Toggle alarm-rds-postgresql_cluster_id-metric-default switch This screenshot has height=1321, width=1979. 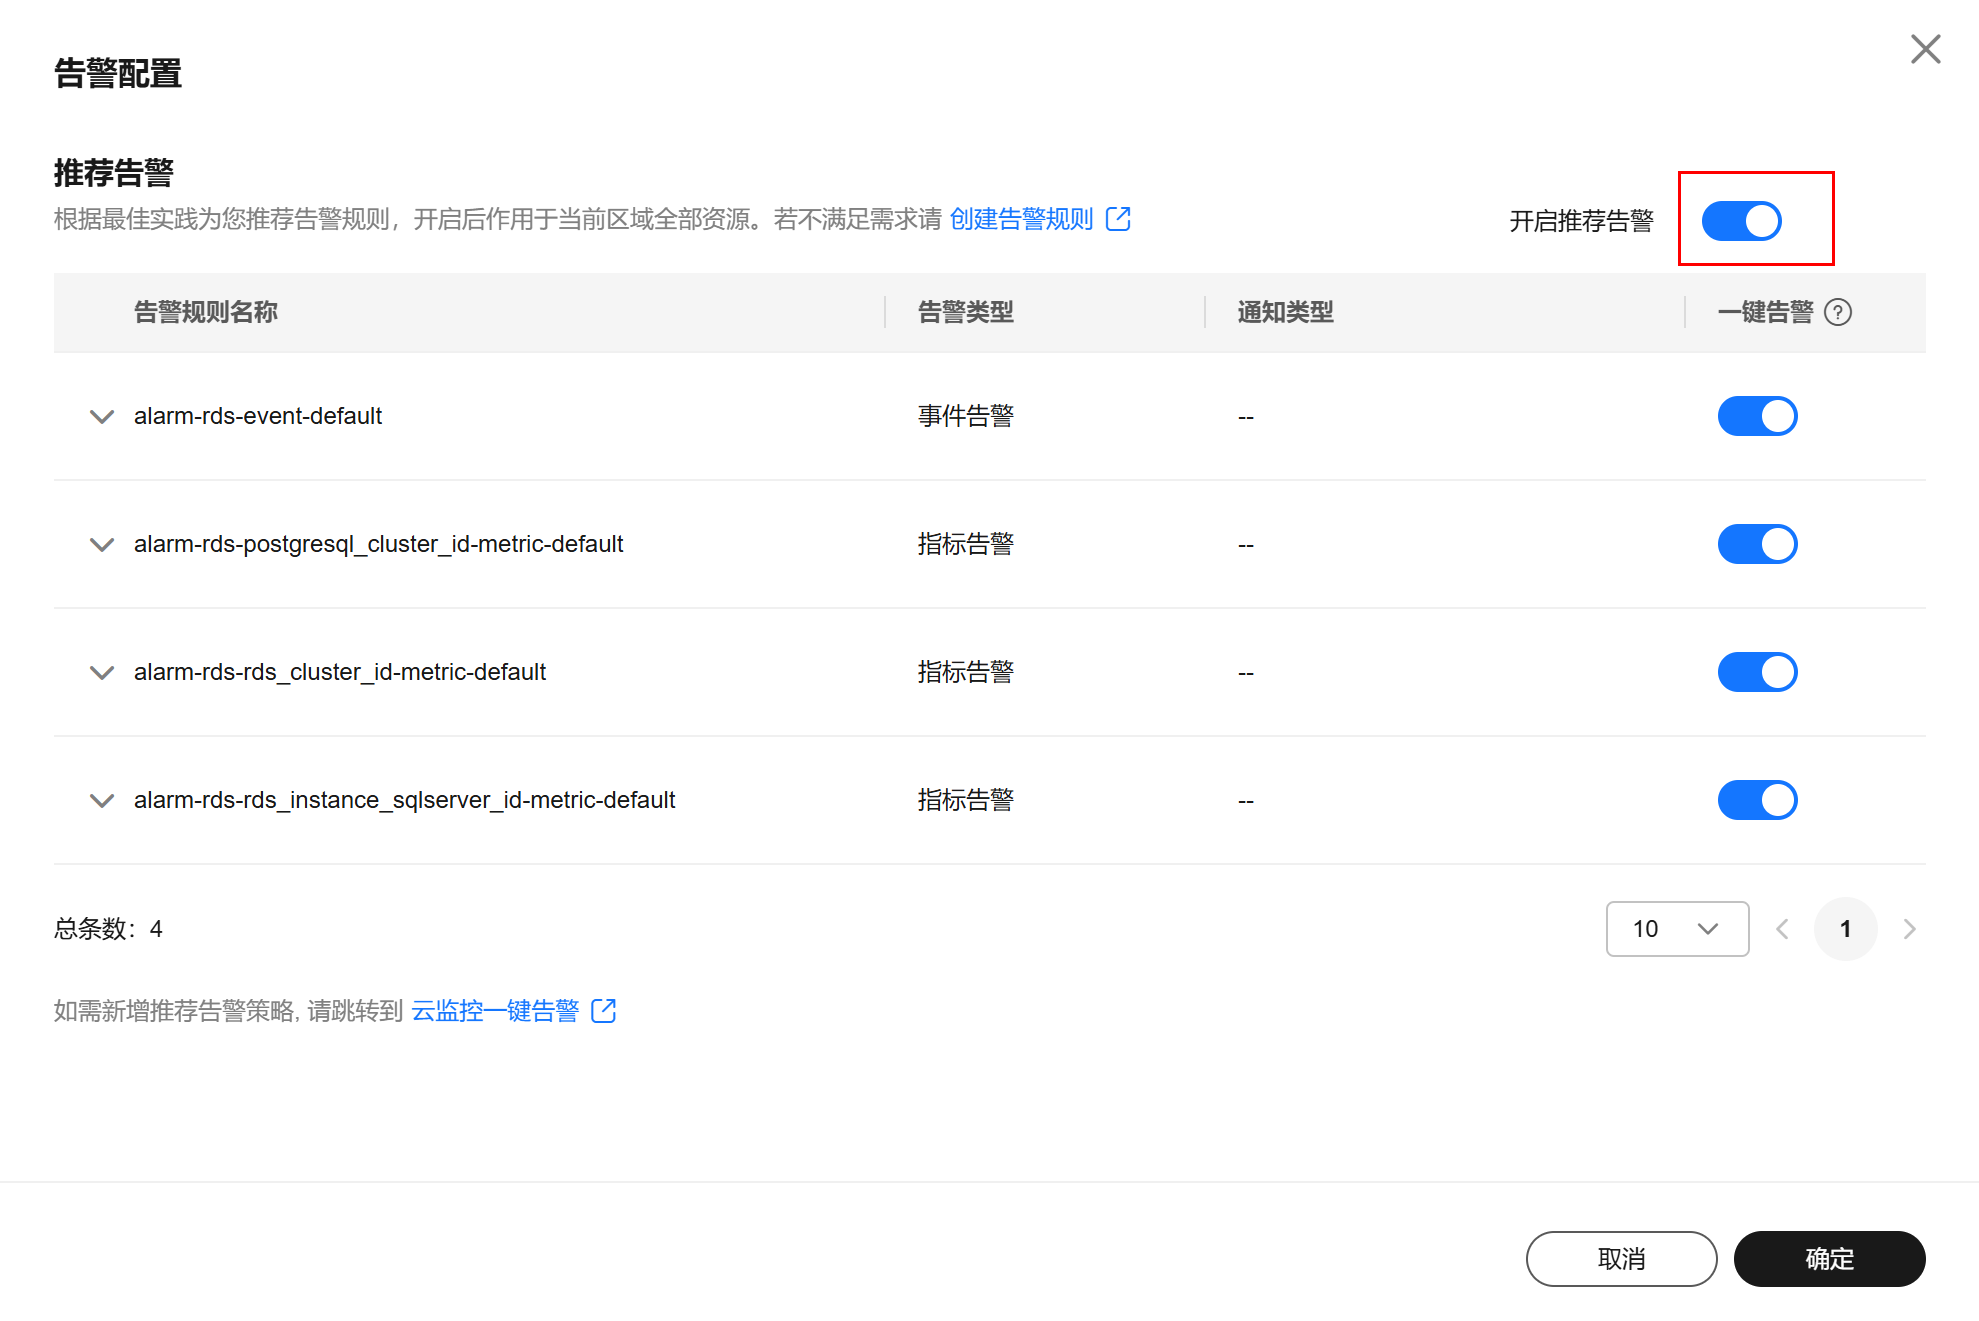click(x=1757, y=544)
